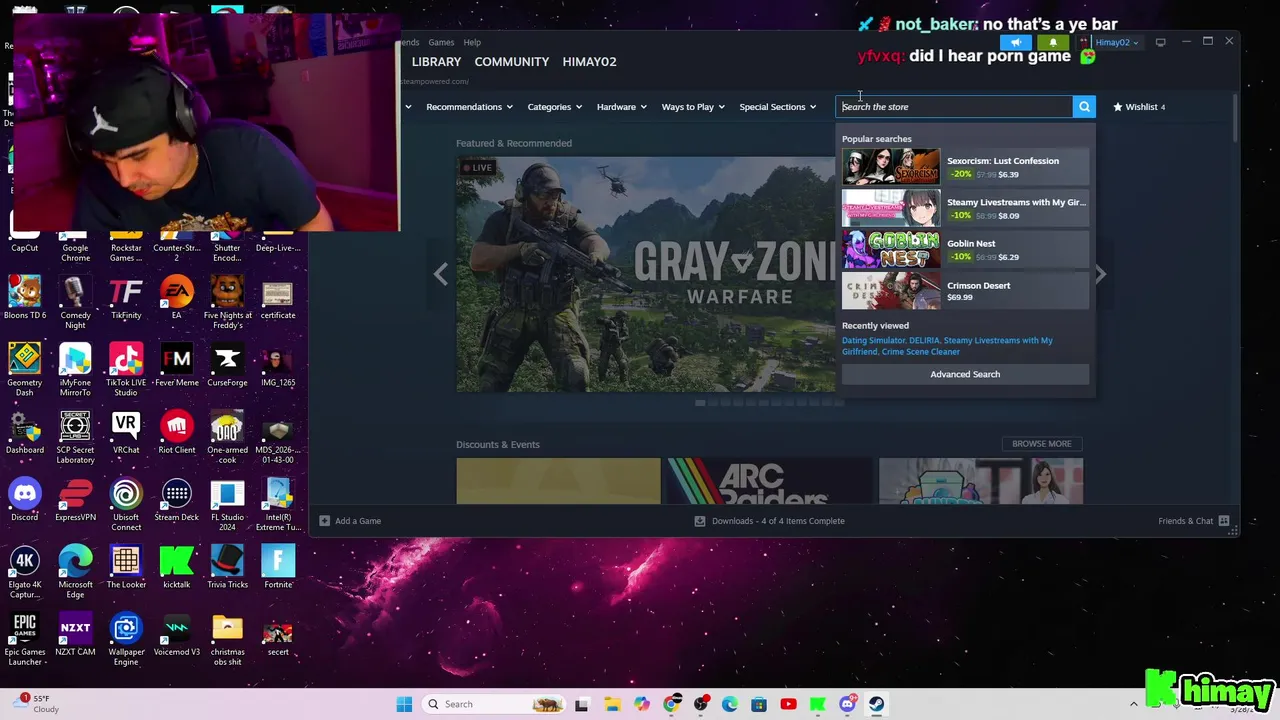
Task: Open Downloads status in Steam footer
Action: pos(770,521)
